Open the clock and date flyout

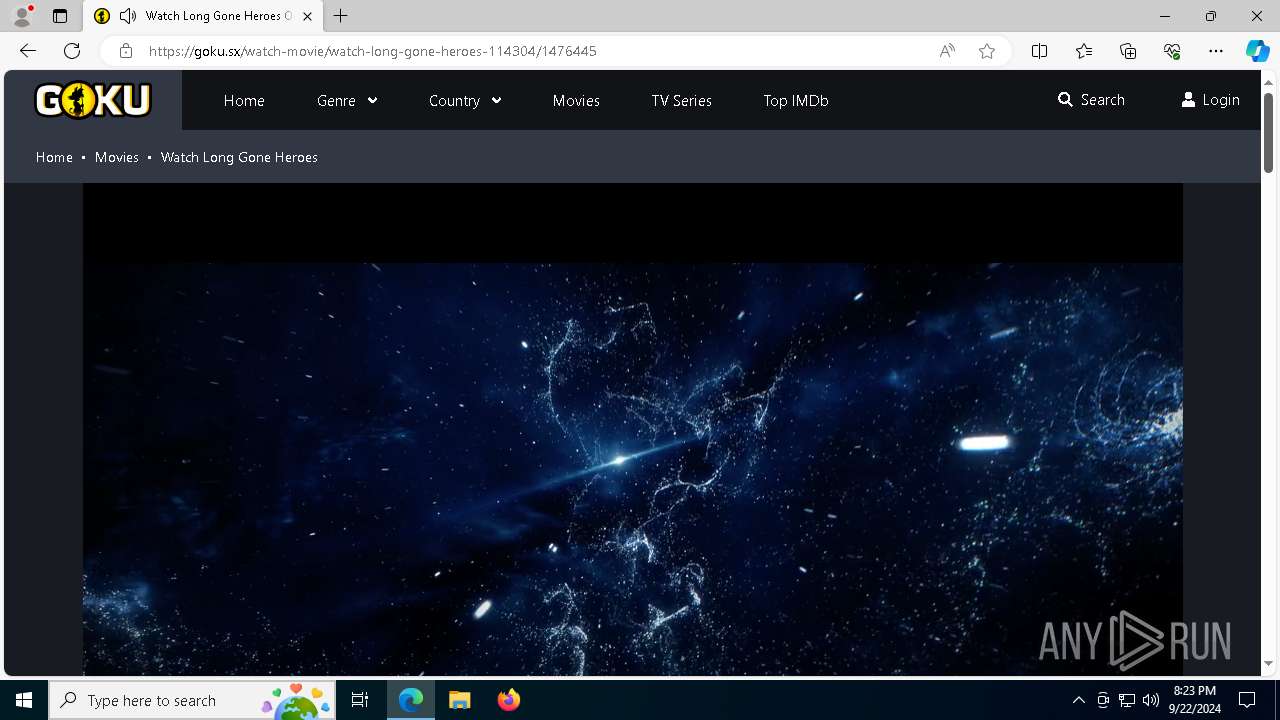[x=1196, y=700]
